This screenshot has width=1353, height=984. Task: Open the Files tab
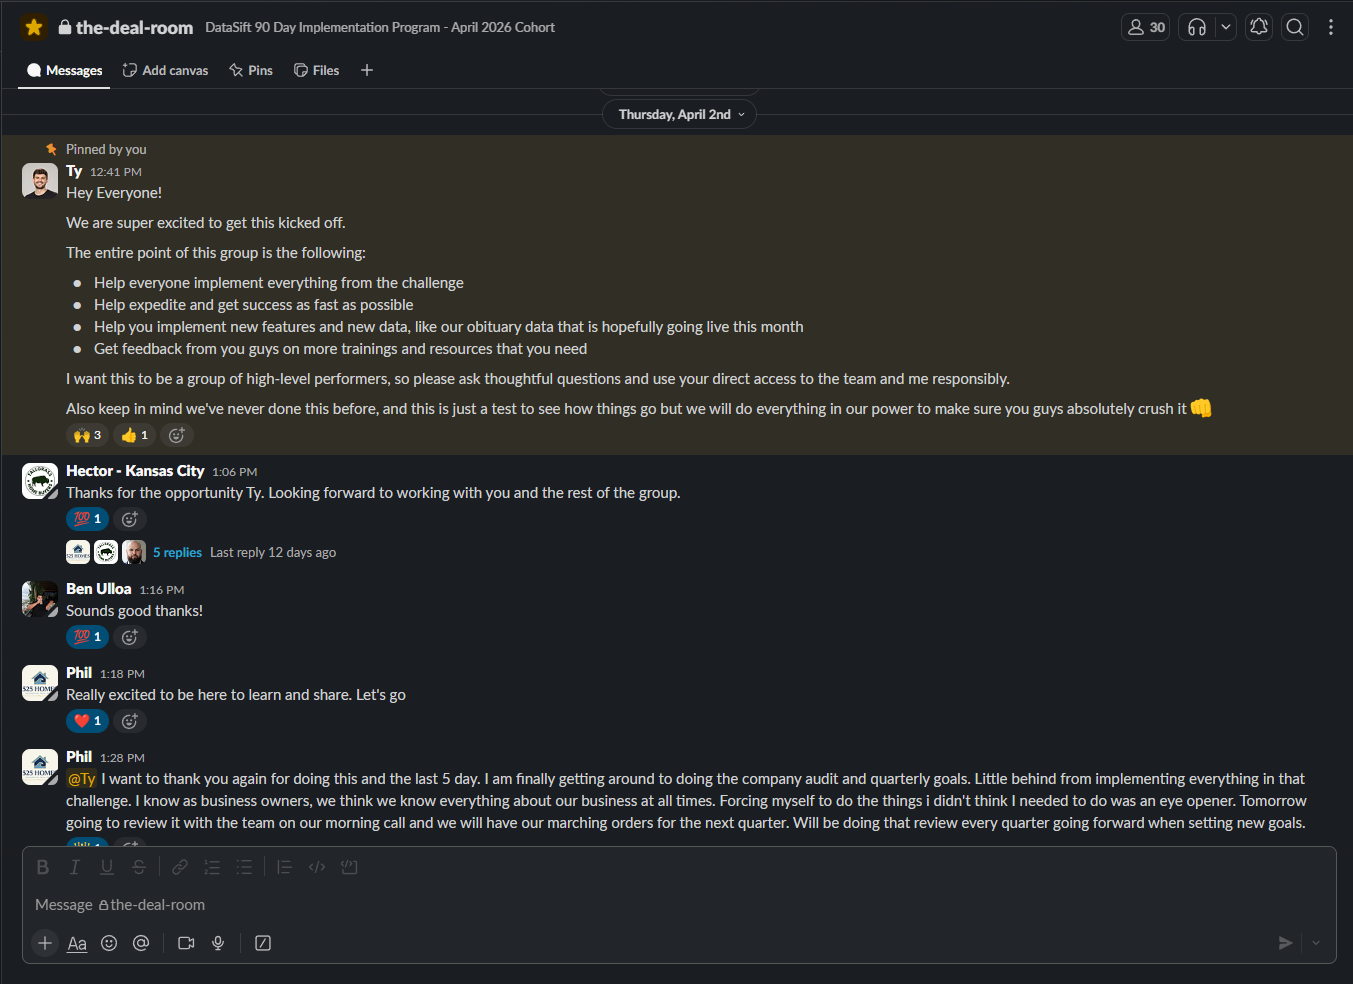316,70
